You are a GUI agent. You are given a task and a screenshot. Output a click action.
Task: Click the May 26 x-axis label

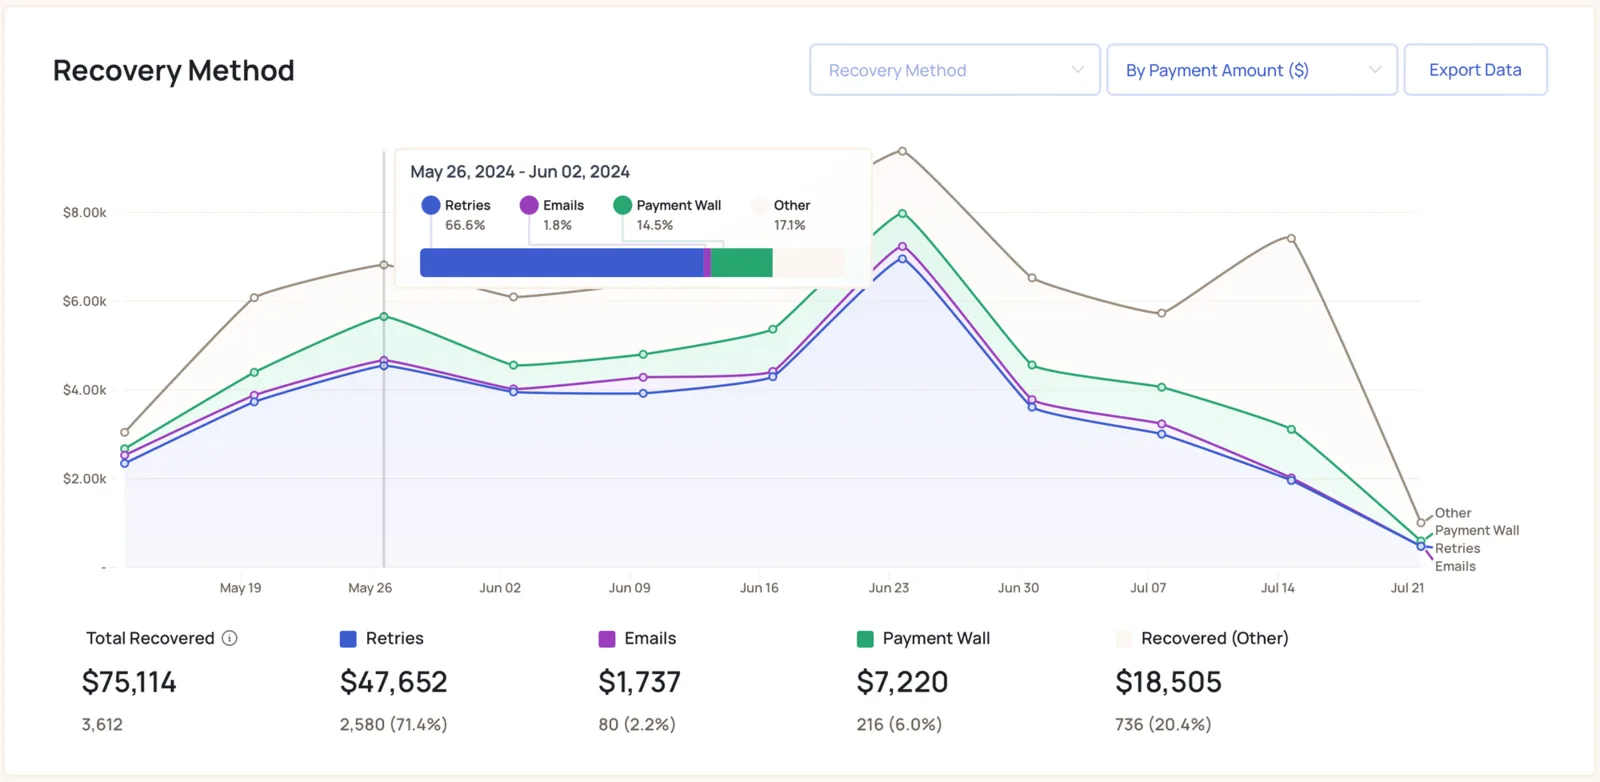pyautogui.click(x=370, y=588)
